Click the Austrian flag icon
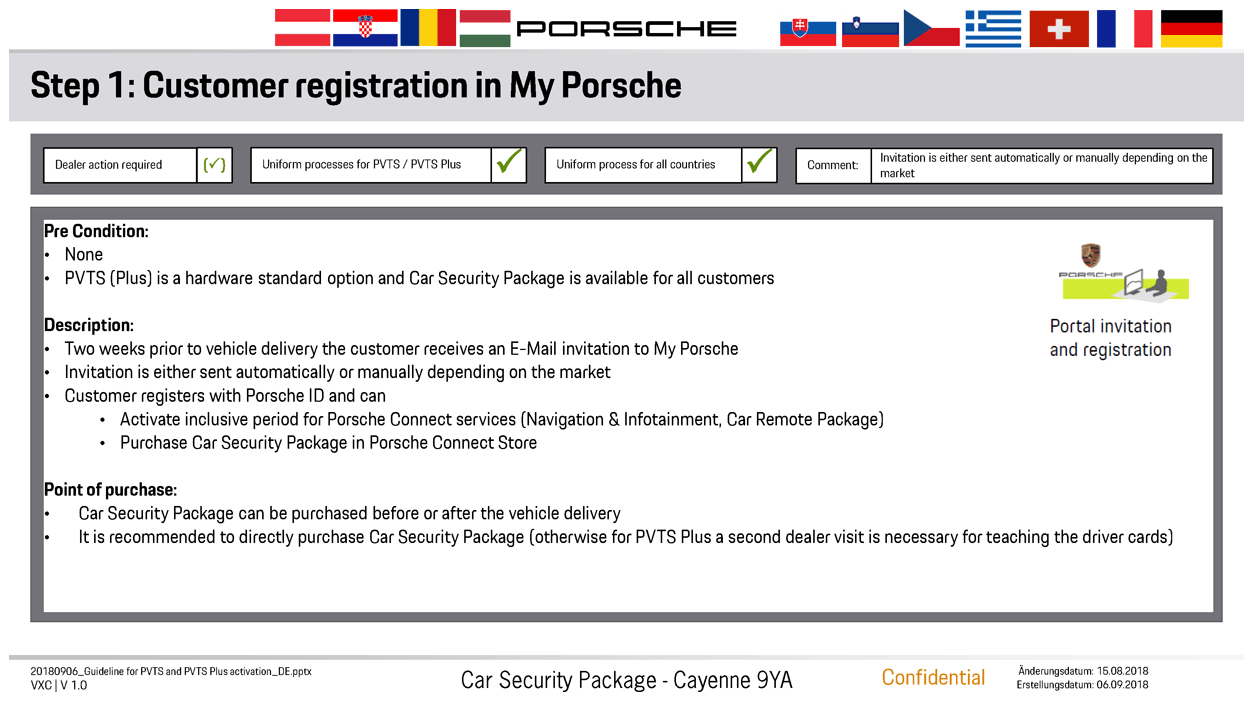 302,28
